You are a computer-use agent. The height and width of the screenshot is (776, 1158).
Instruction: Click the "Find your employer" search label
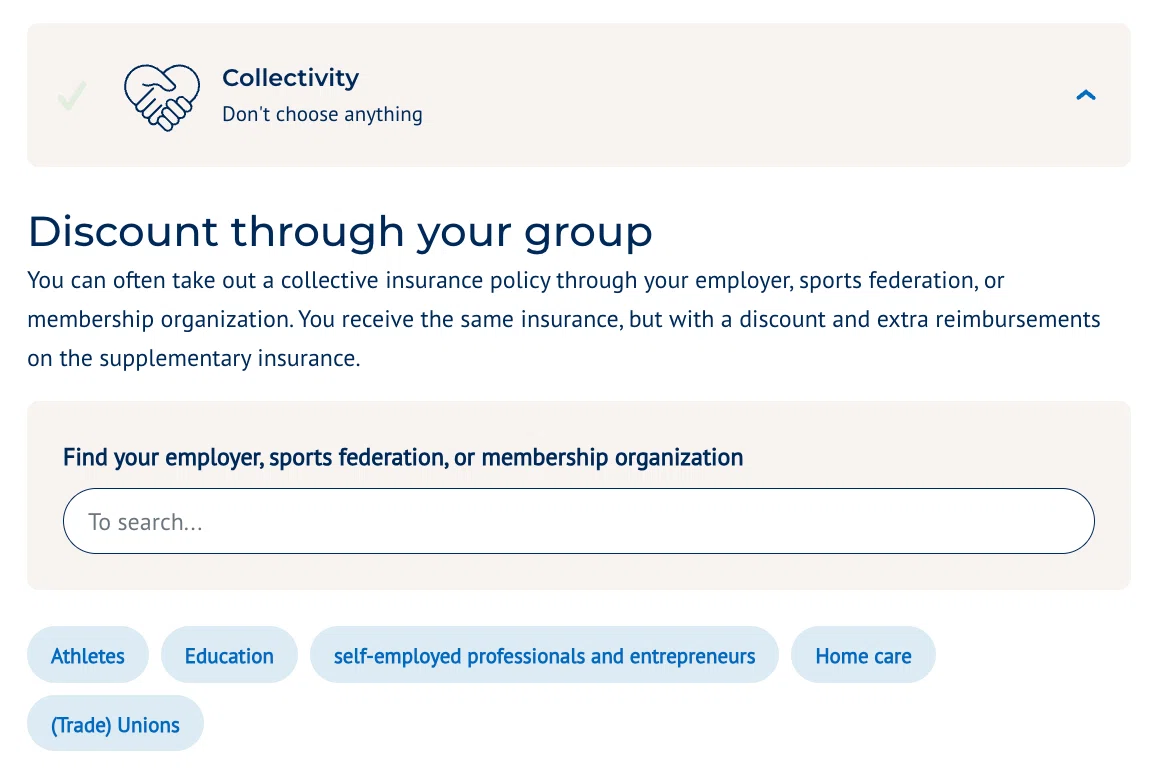pyautogui.click(x=402, y=458)
